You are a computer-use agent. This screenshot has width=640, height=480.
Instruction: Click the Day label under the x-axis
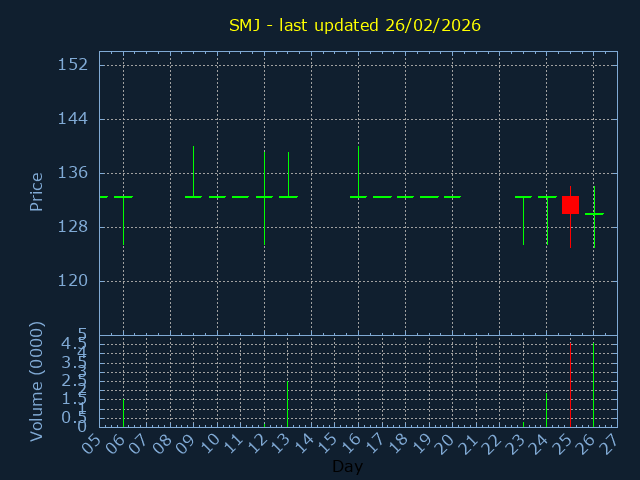click(x=347, y=467)
